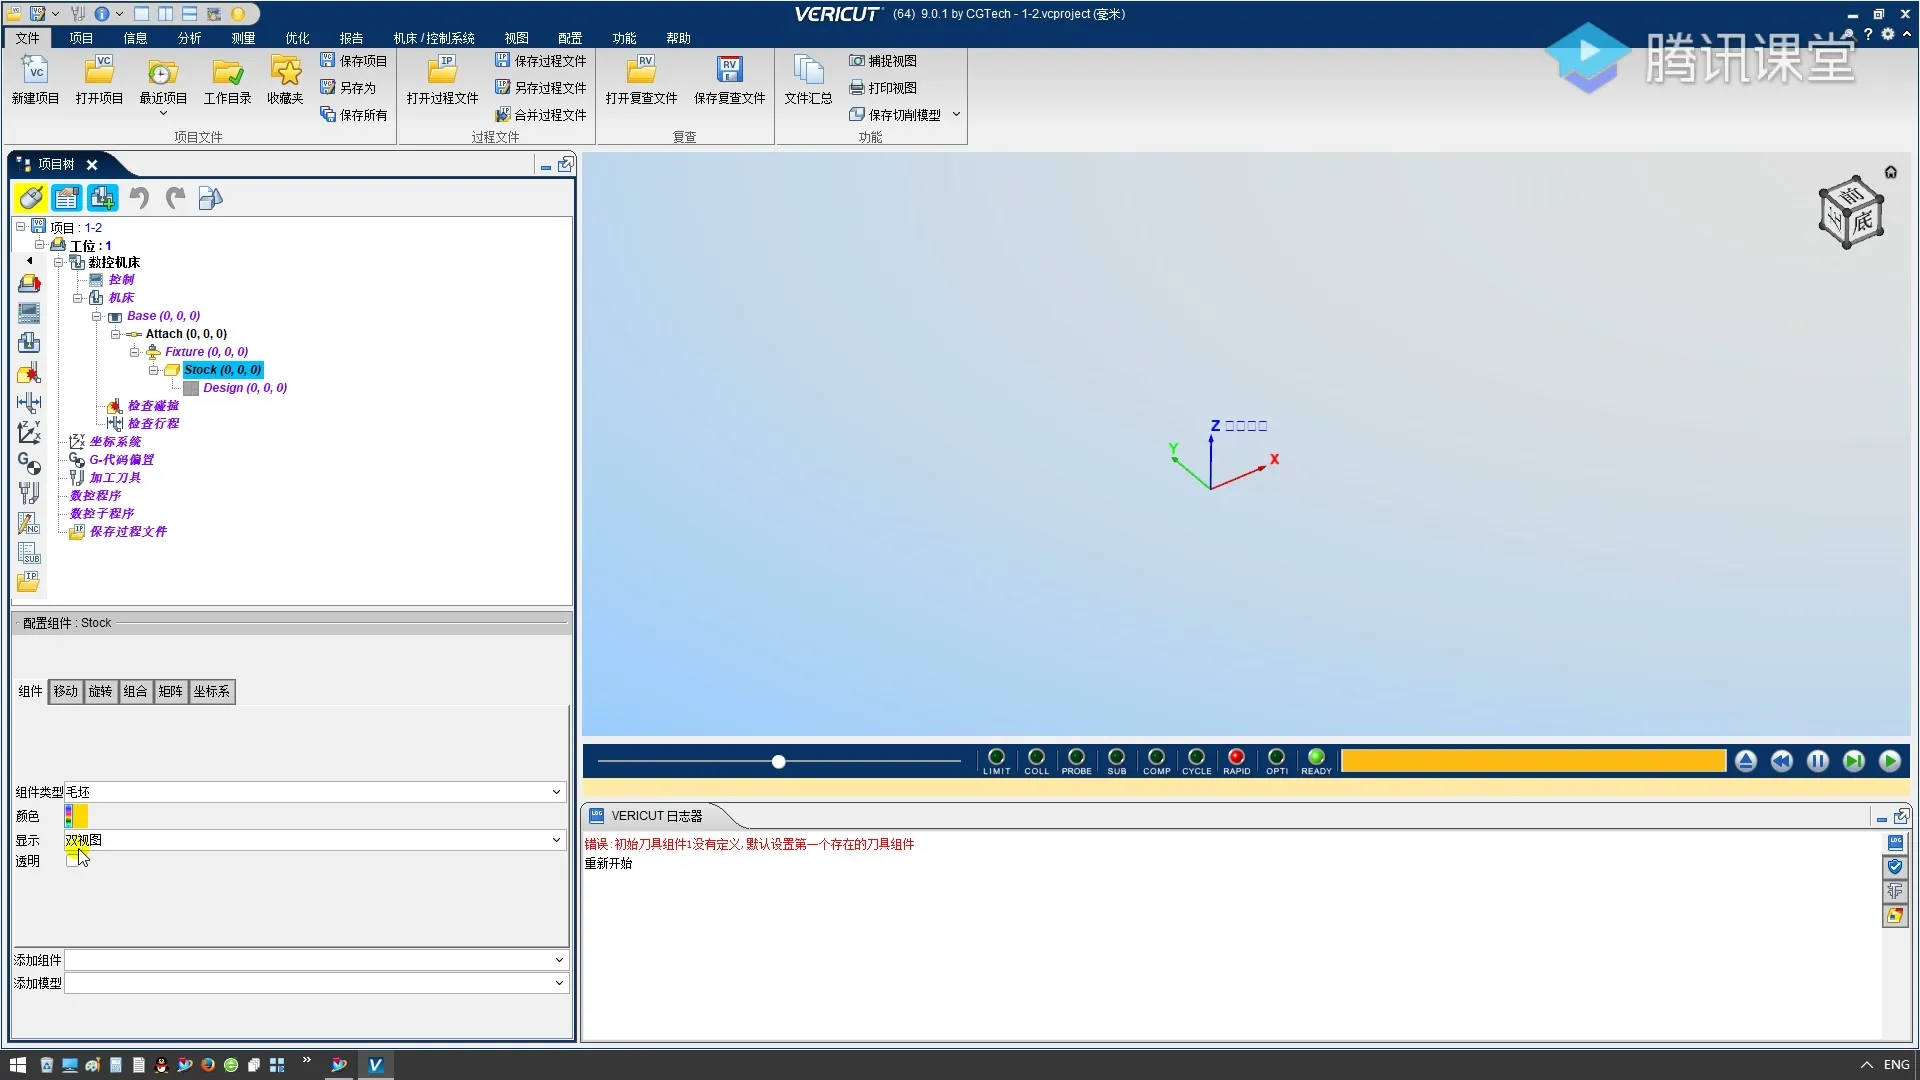Click the animation speed slider handle
The width and height of the screenshot is (1920, 1080).
pos(778,762)
